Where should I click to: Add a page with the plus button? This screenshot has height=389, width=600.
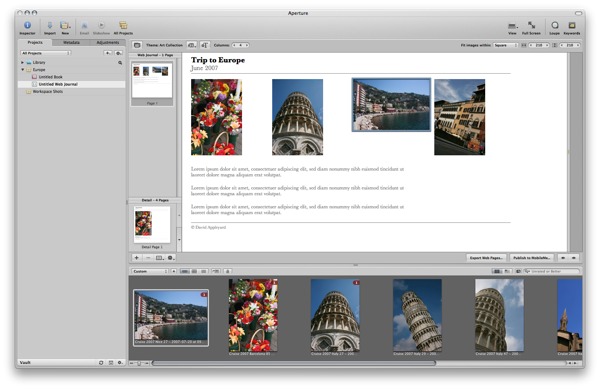click(136, 258)
